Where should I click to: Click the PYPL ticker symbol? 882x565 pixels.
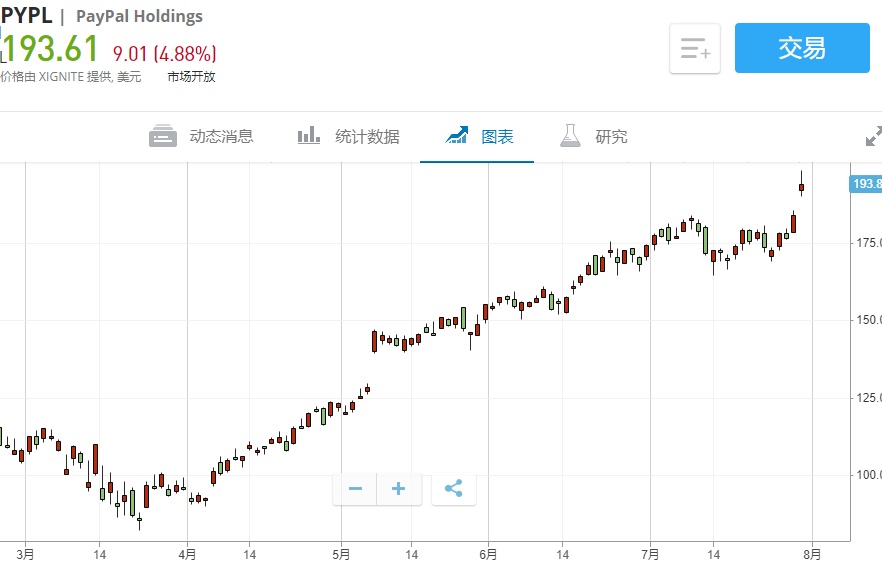pyautogui.click(x=26, y=15)
